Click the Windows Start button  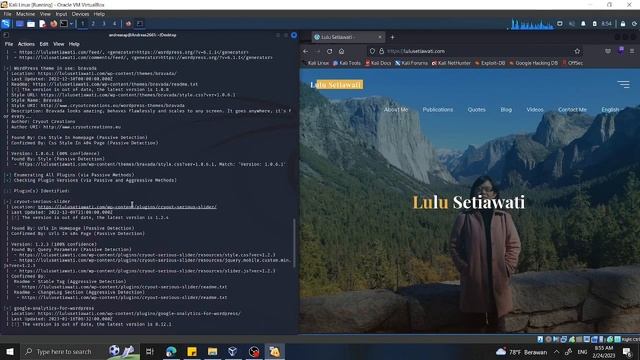point(10,351)
